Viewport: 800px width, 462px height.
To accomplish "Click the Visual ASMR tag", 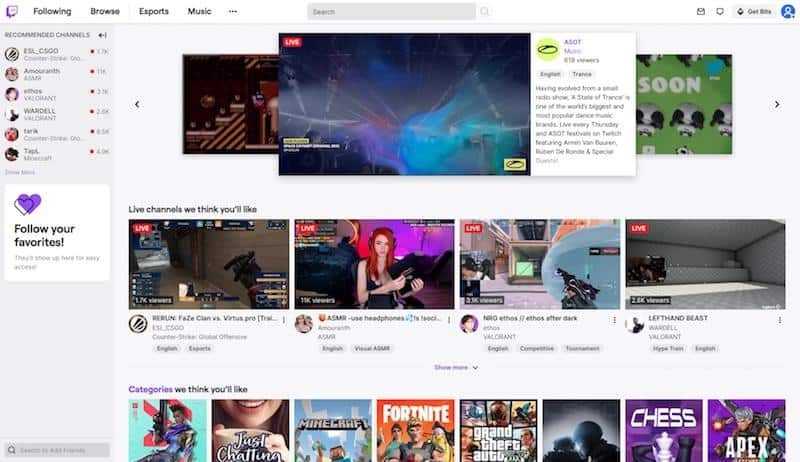I will click(x=372, y=349).
